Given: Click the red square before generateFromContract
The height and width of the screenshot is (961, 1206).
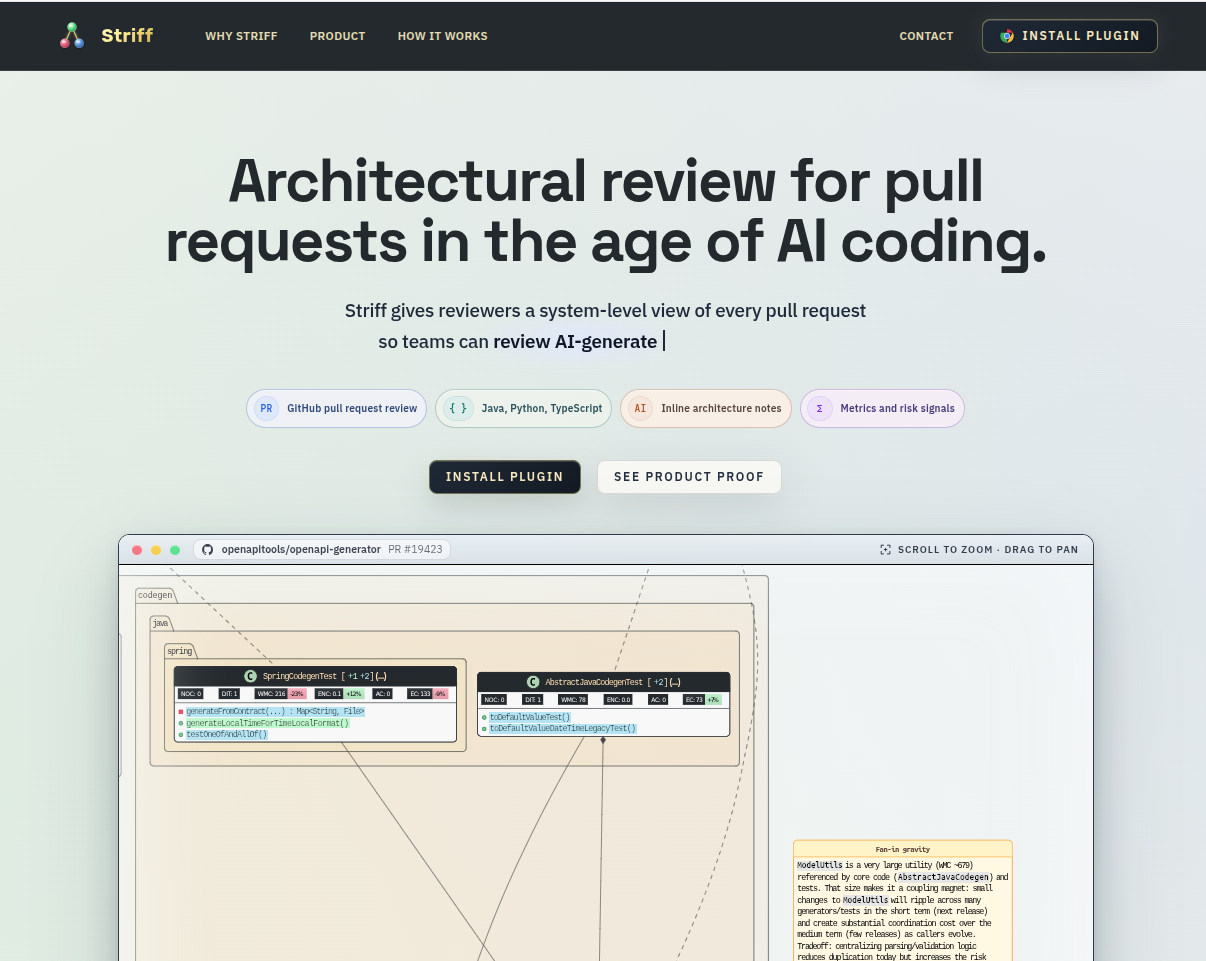Looking at the screenshot, I should (x=181, y=711).
